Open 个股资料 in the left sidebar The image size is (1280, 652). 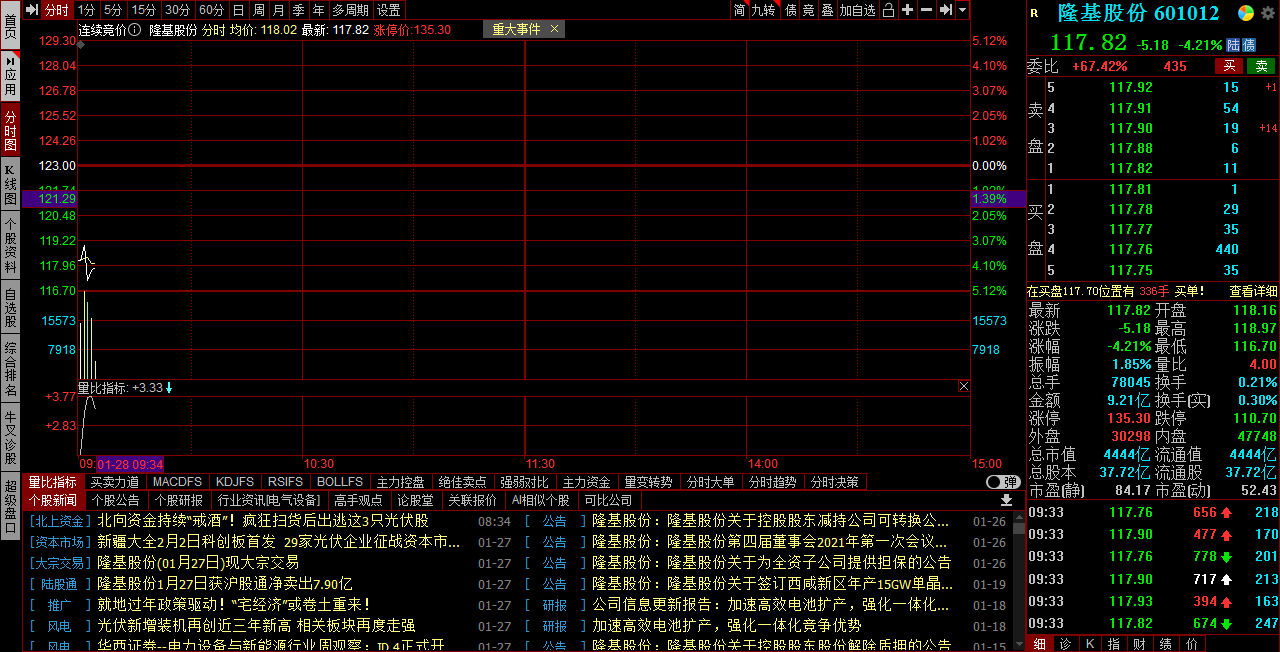pyautogui.click(x=10, y=246)
